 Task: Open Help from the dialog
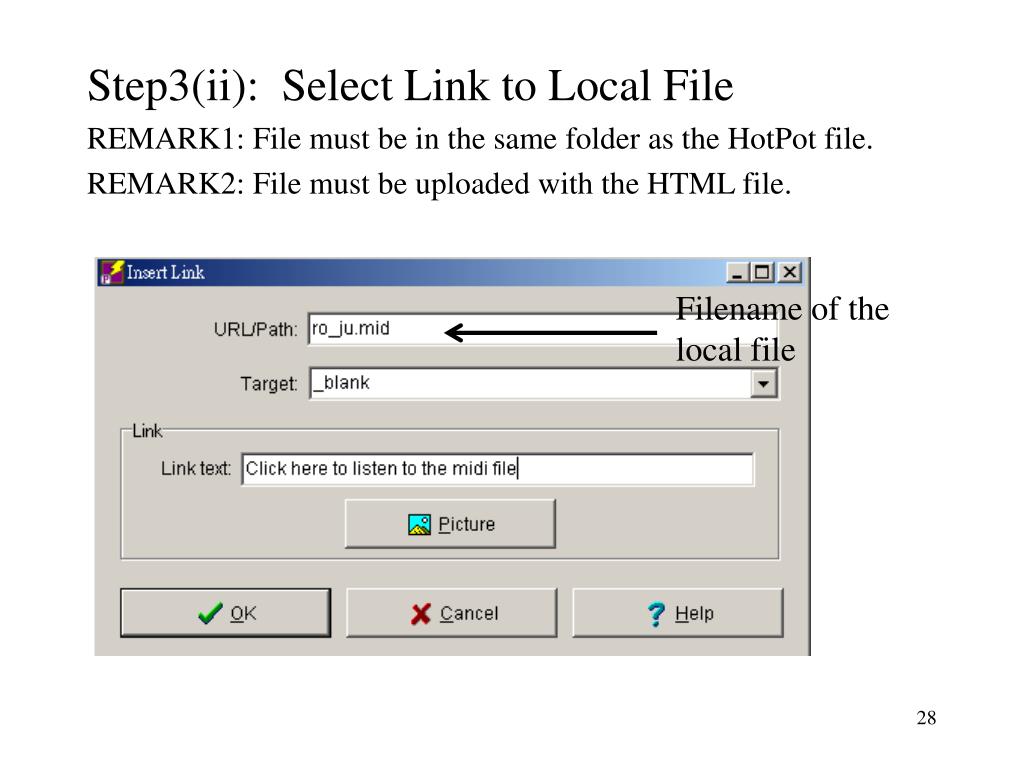(x=678, y=613)
